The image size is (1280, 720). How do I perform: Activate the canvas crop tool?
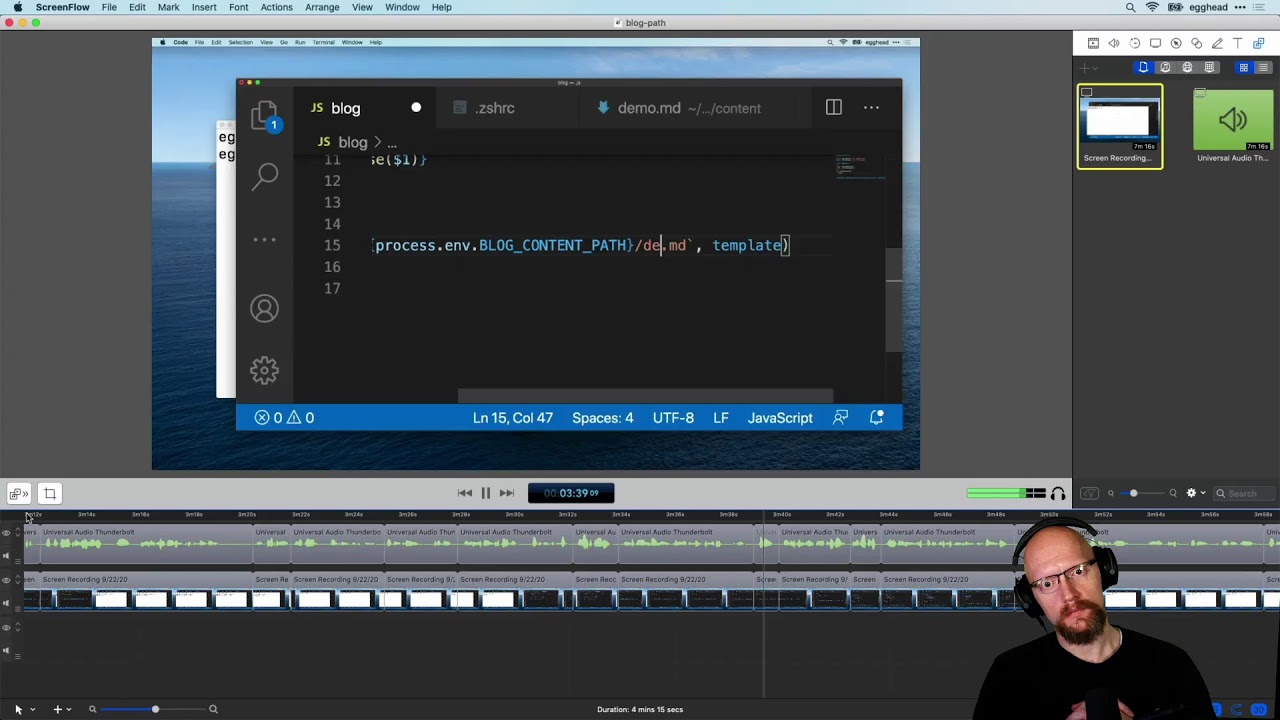click(x=49, y=493)
